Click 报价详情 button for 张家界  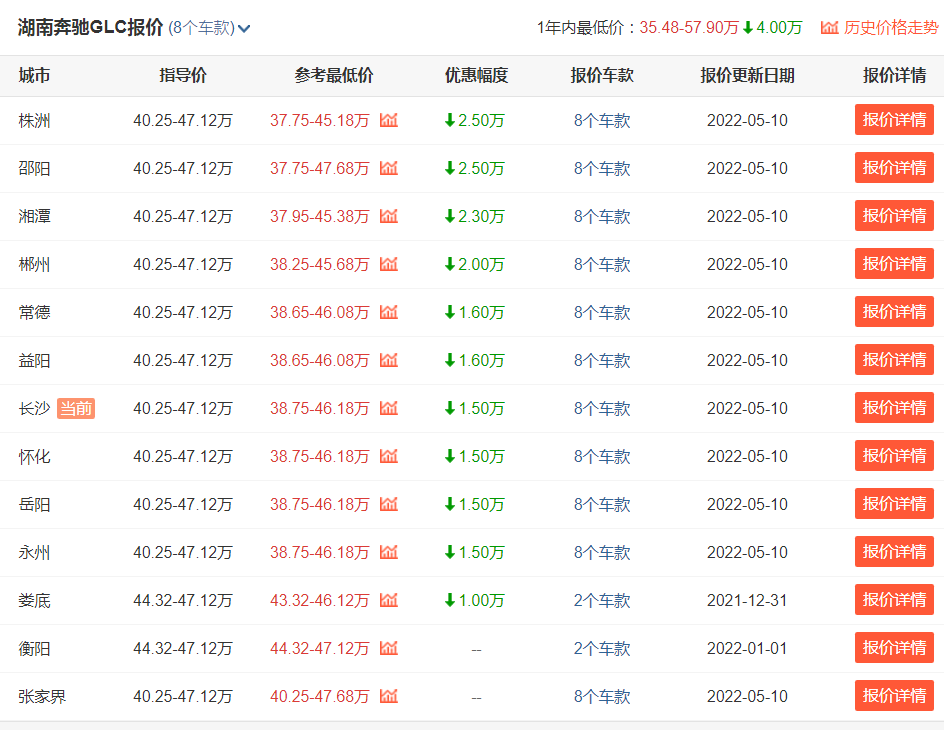pyautogui.click(x=894, y=696)
